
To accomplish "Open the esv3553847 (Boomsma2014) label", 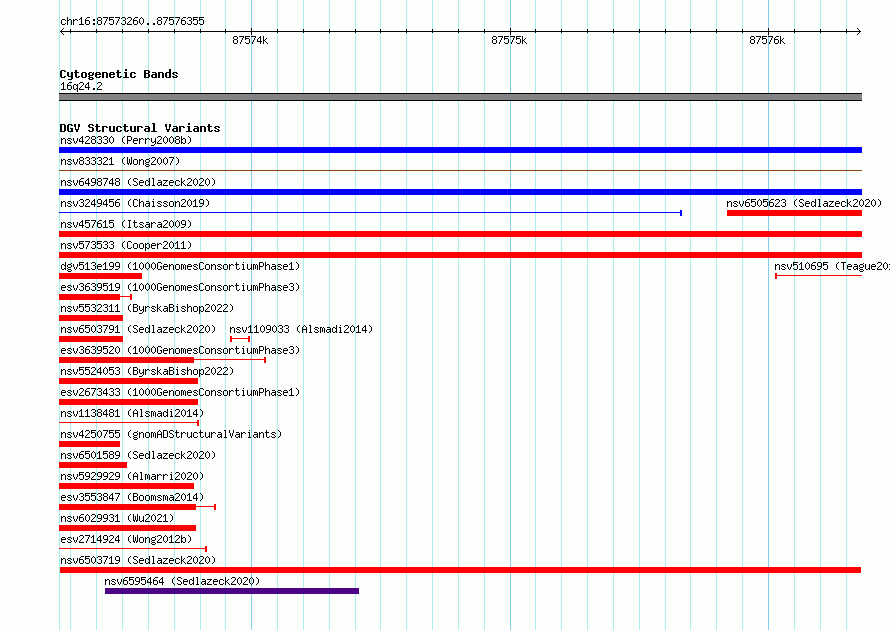I will tap(132, 497).
